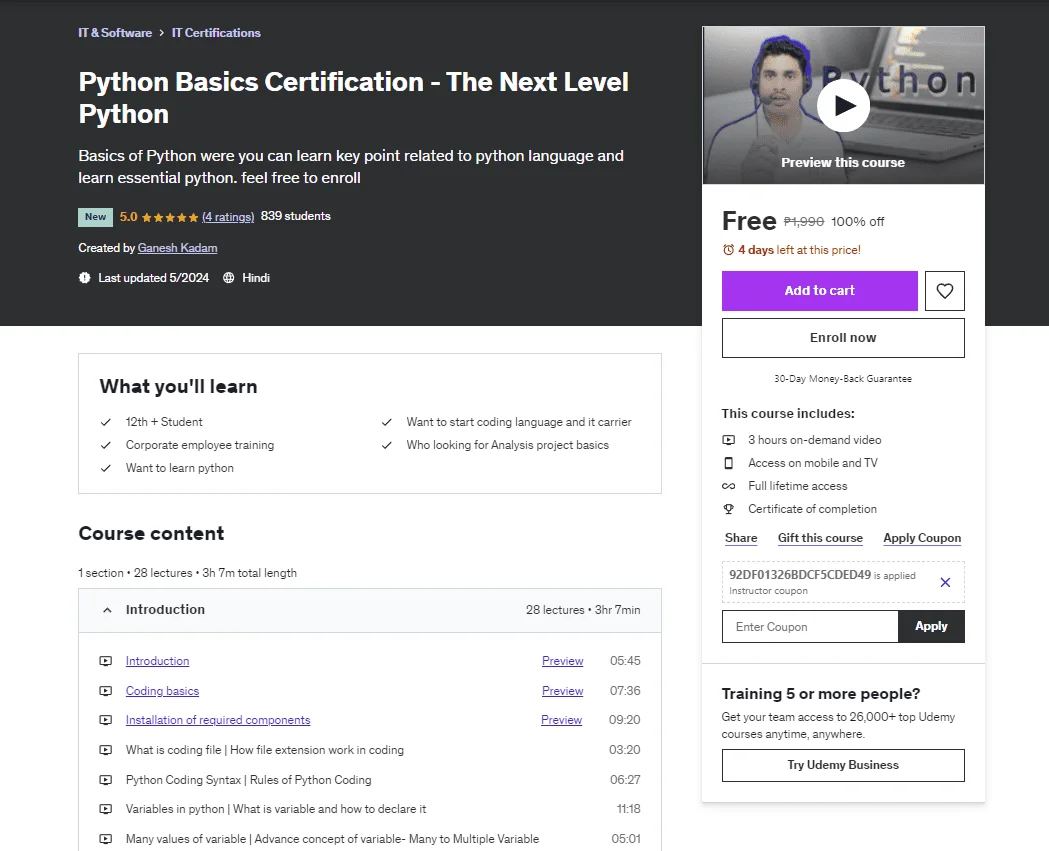Click What is coding file lecture row
Viewport: 1049px width, 851px height.
pyautogui.click(x=370, y=750)
